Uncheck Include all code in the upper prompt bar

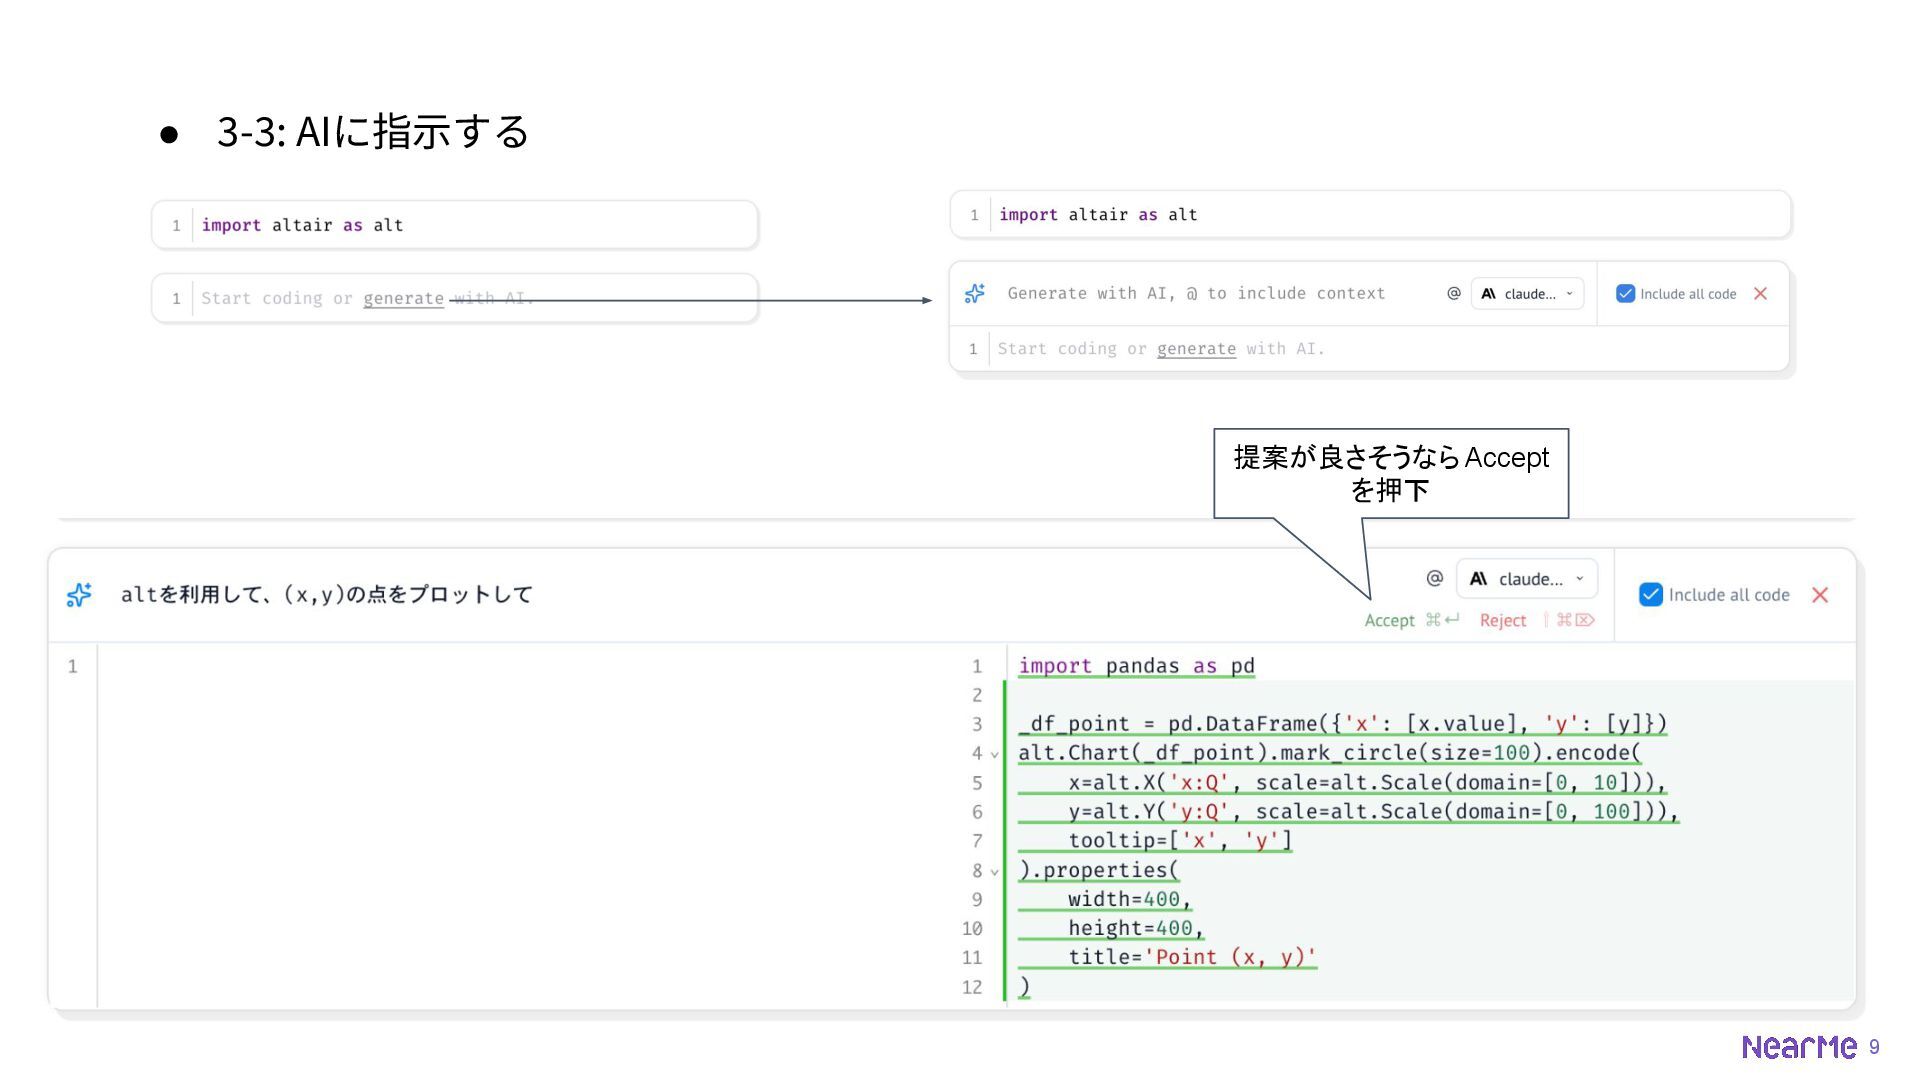point(1625,293)
